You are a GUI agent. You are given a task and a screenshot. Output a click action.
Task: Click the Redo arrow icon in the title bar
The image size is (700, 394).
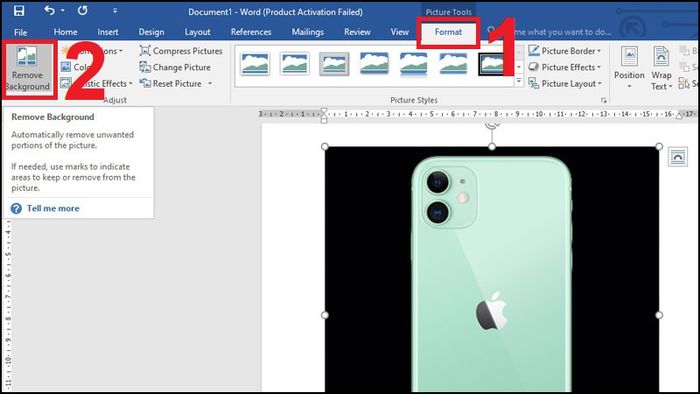[x=83, y=10]
